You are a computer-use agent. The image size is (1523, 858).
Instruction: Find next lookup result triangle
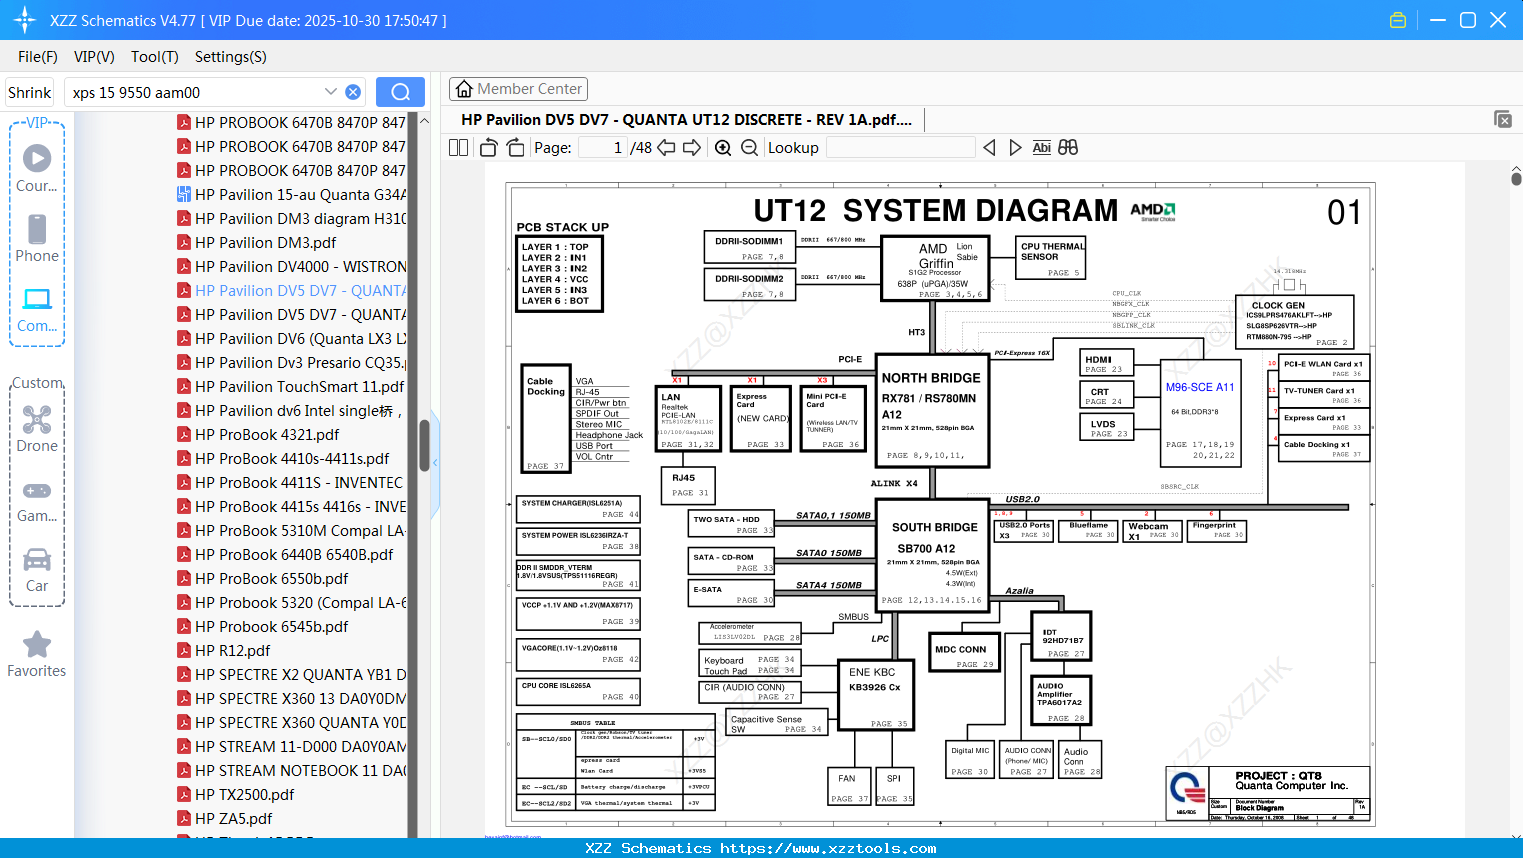click(x=1015, y=148)
